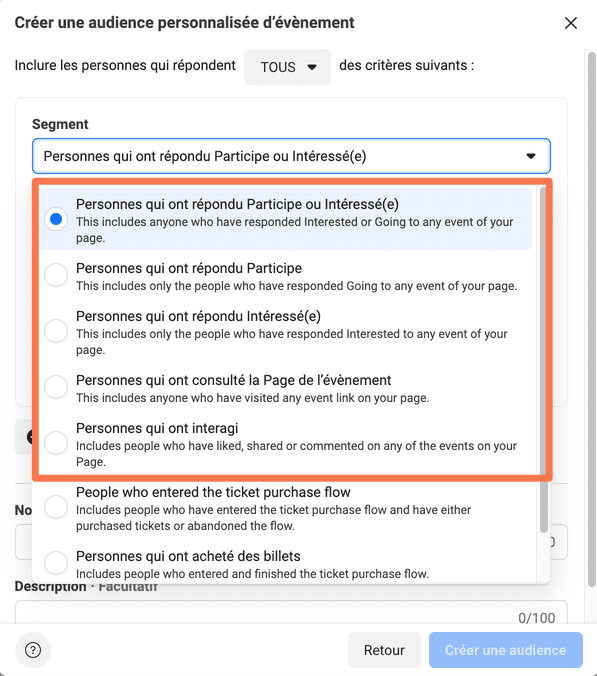Click the Retour button
The height and width of the screenshot is (676, 597).
(x=384, y=650)
